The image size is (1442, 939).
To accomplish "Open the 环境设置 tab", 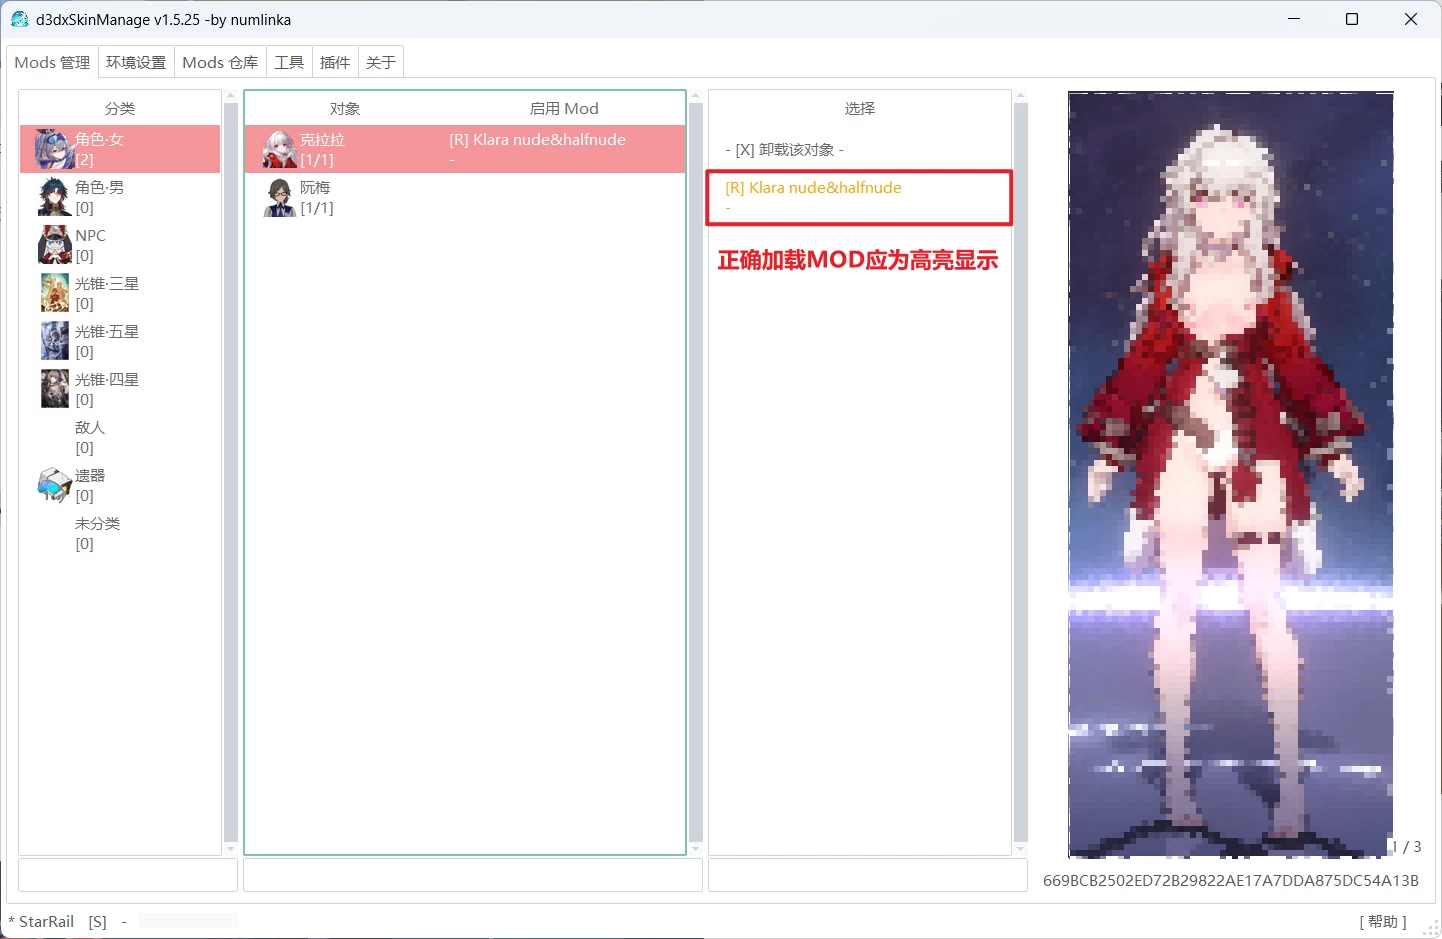I will point(136,62).
